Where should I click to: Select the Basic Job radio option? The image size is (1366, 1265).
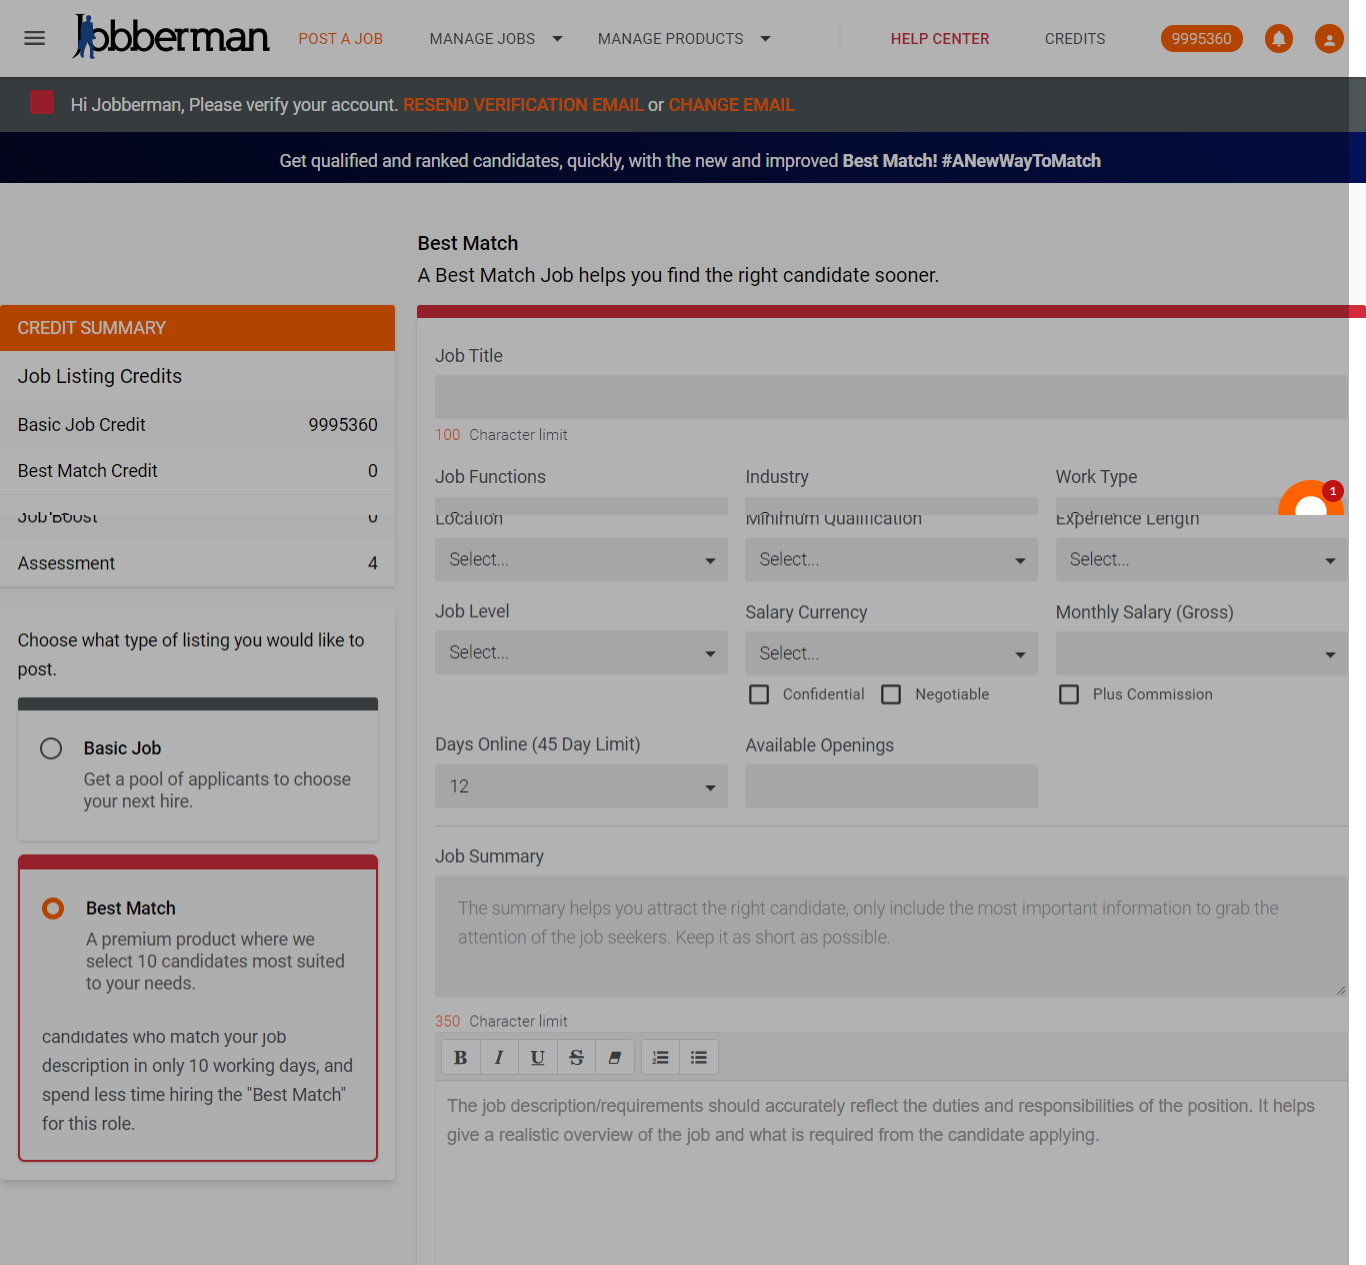tap(51, 748)
